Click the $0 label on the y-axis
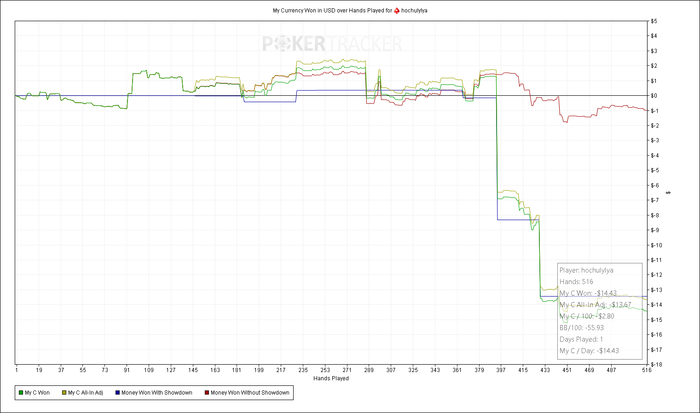This screenshot has height=413, width=700. tap(654, 96)
